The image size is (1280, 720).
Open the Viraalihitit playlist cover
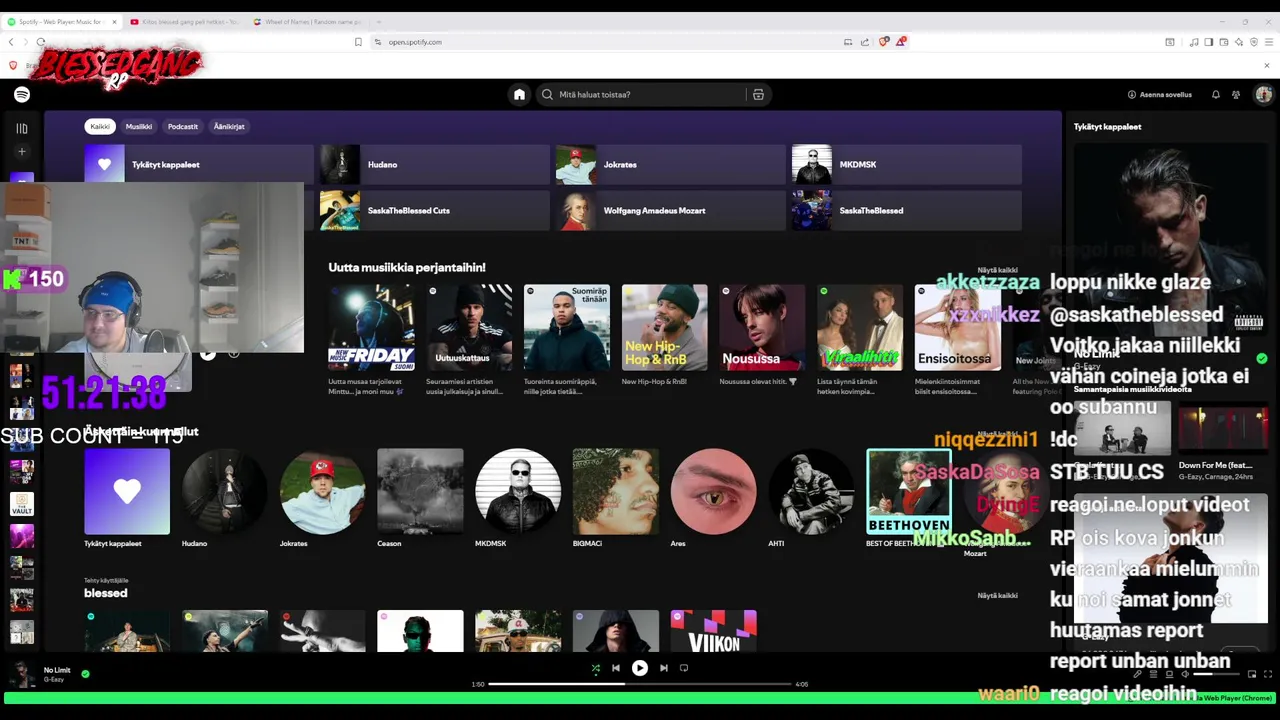coord(860,327)
